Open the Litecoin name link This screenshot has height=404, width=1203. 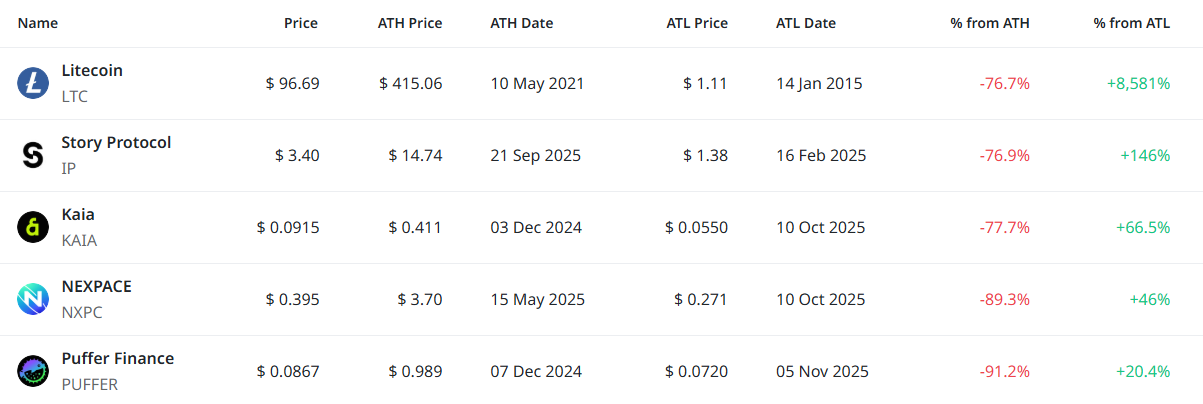(x=92, y=71)
